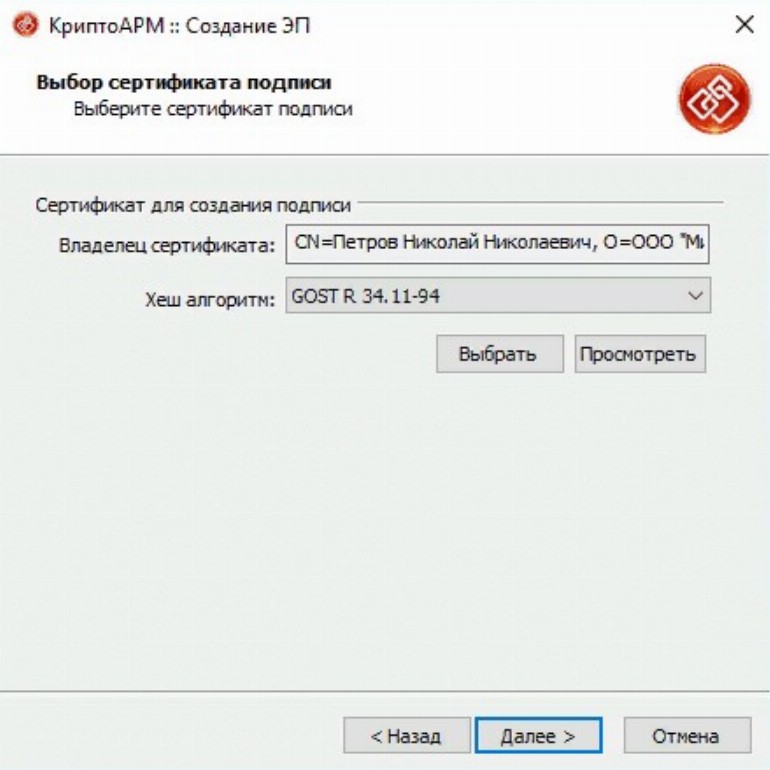770x770 pixels.
Task: Click the Сертификат для создания подписи group header
Action: (x=193, y=205)
